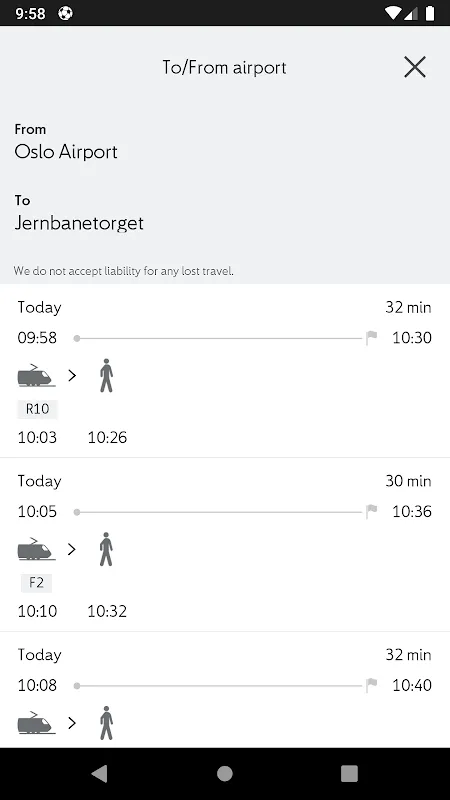Tap the walking icon in 10:08 trip
The height and width of the screenshot is (800, 450).
106,723
